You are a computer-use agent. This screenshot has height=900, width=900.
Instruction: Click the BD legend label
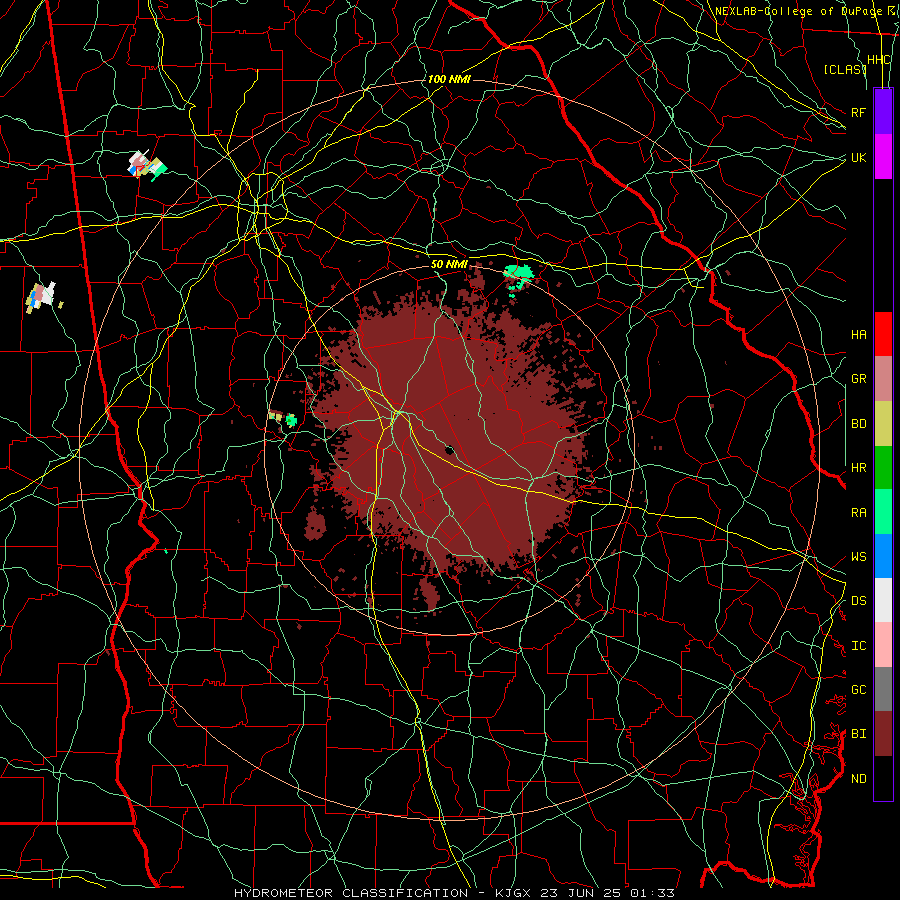coord(858,424)
